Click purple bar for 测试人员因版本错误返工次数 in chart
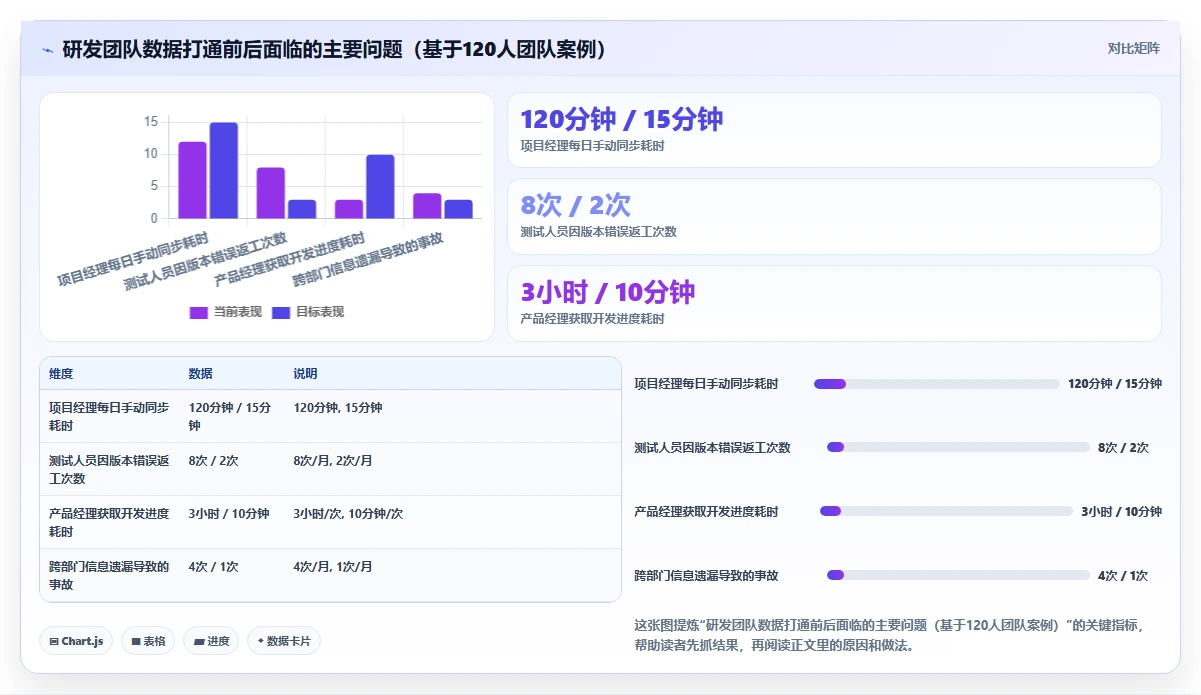This screenshot has width=1201, height=695. [x=271, y=193]
